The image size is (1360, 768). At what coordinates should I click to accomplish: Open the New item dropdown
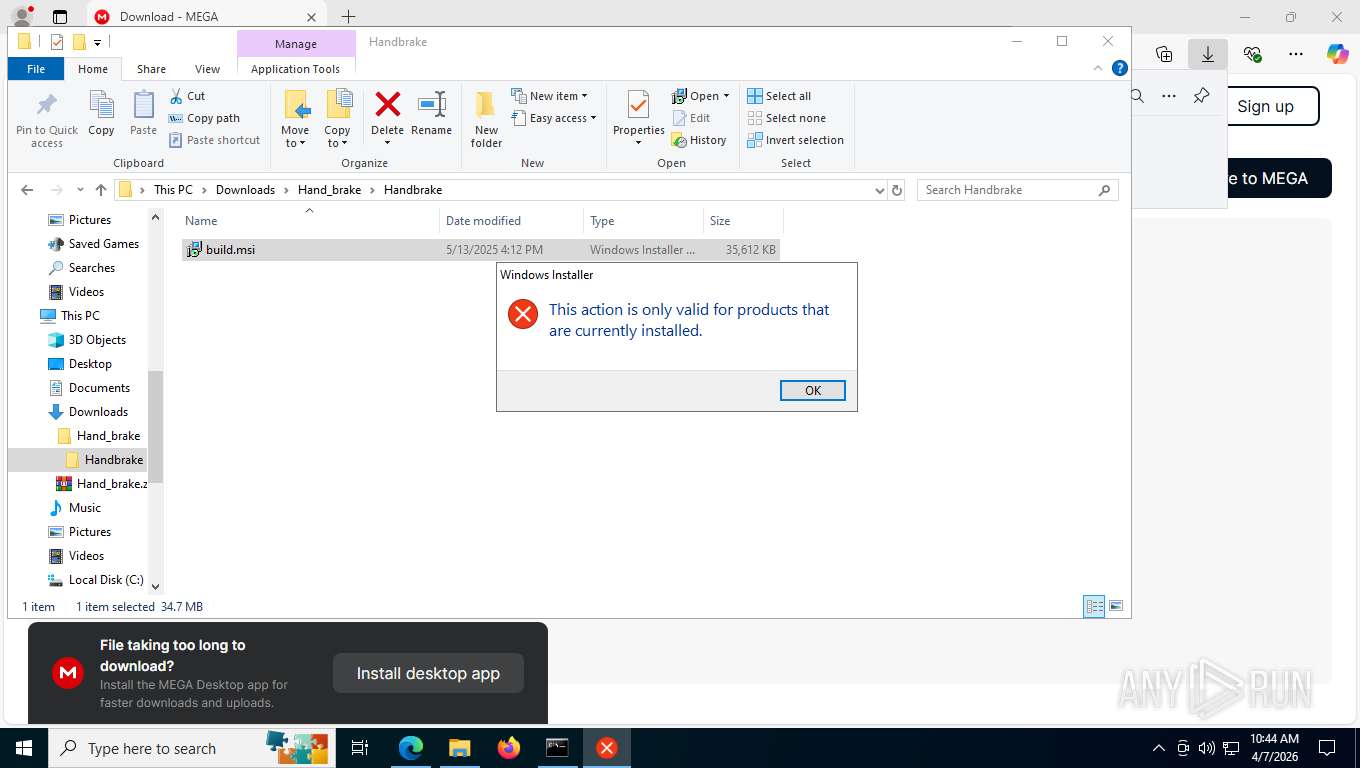(x=549, y=96)
